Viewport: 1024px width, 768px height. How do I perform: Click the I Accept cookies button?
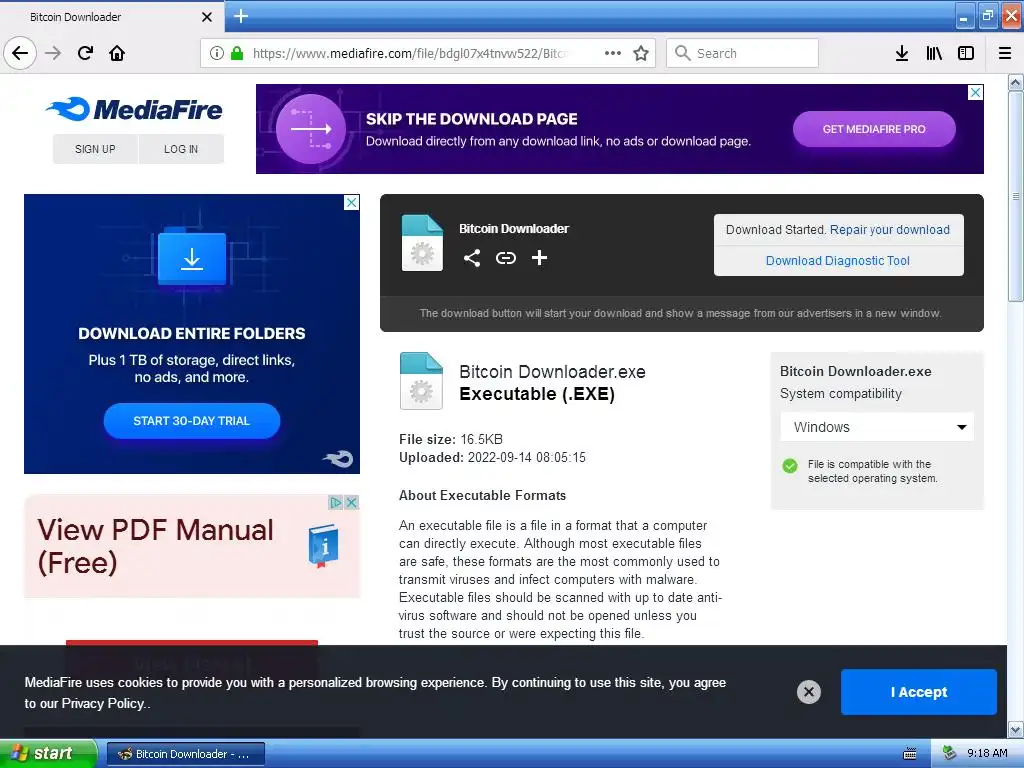[x=919, y=692]
